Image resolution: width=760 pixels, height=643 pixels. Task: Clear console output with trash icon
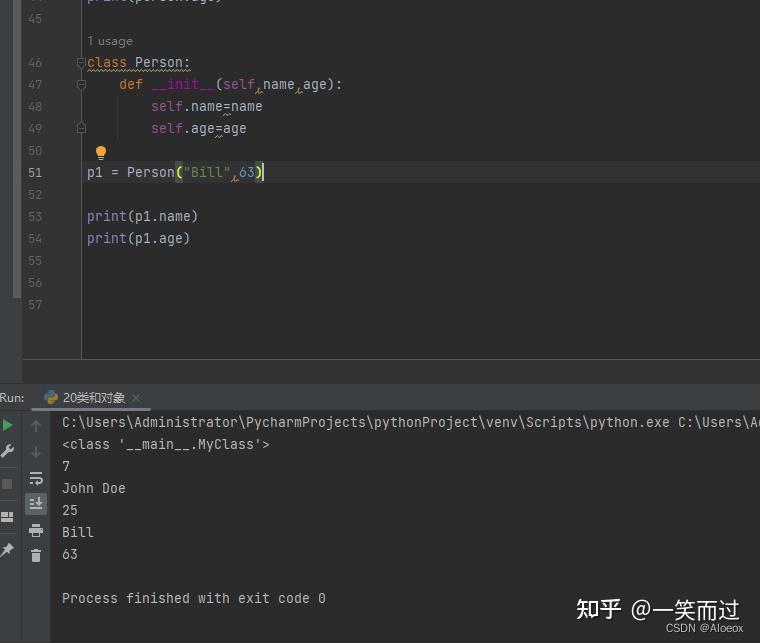pyautogui.click(x=36, y=556)
